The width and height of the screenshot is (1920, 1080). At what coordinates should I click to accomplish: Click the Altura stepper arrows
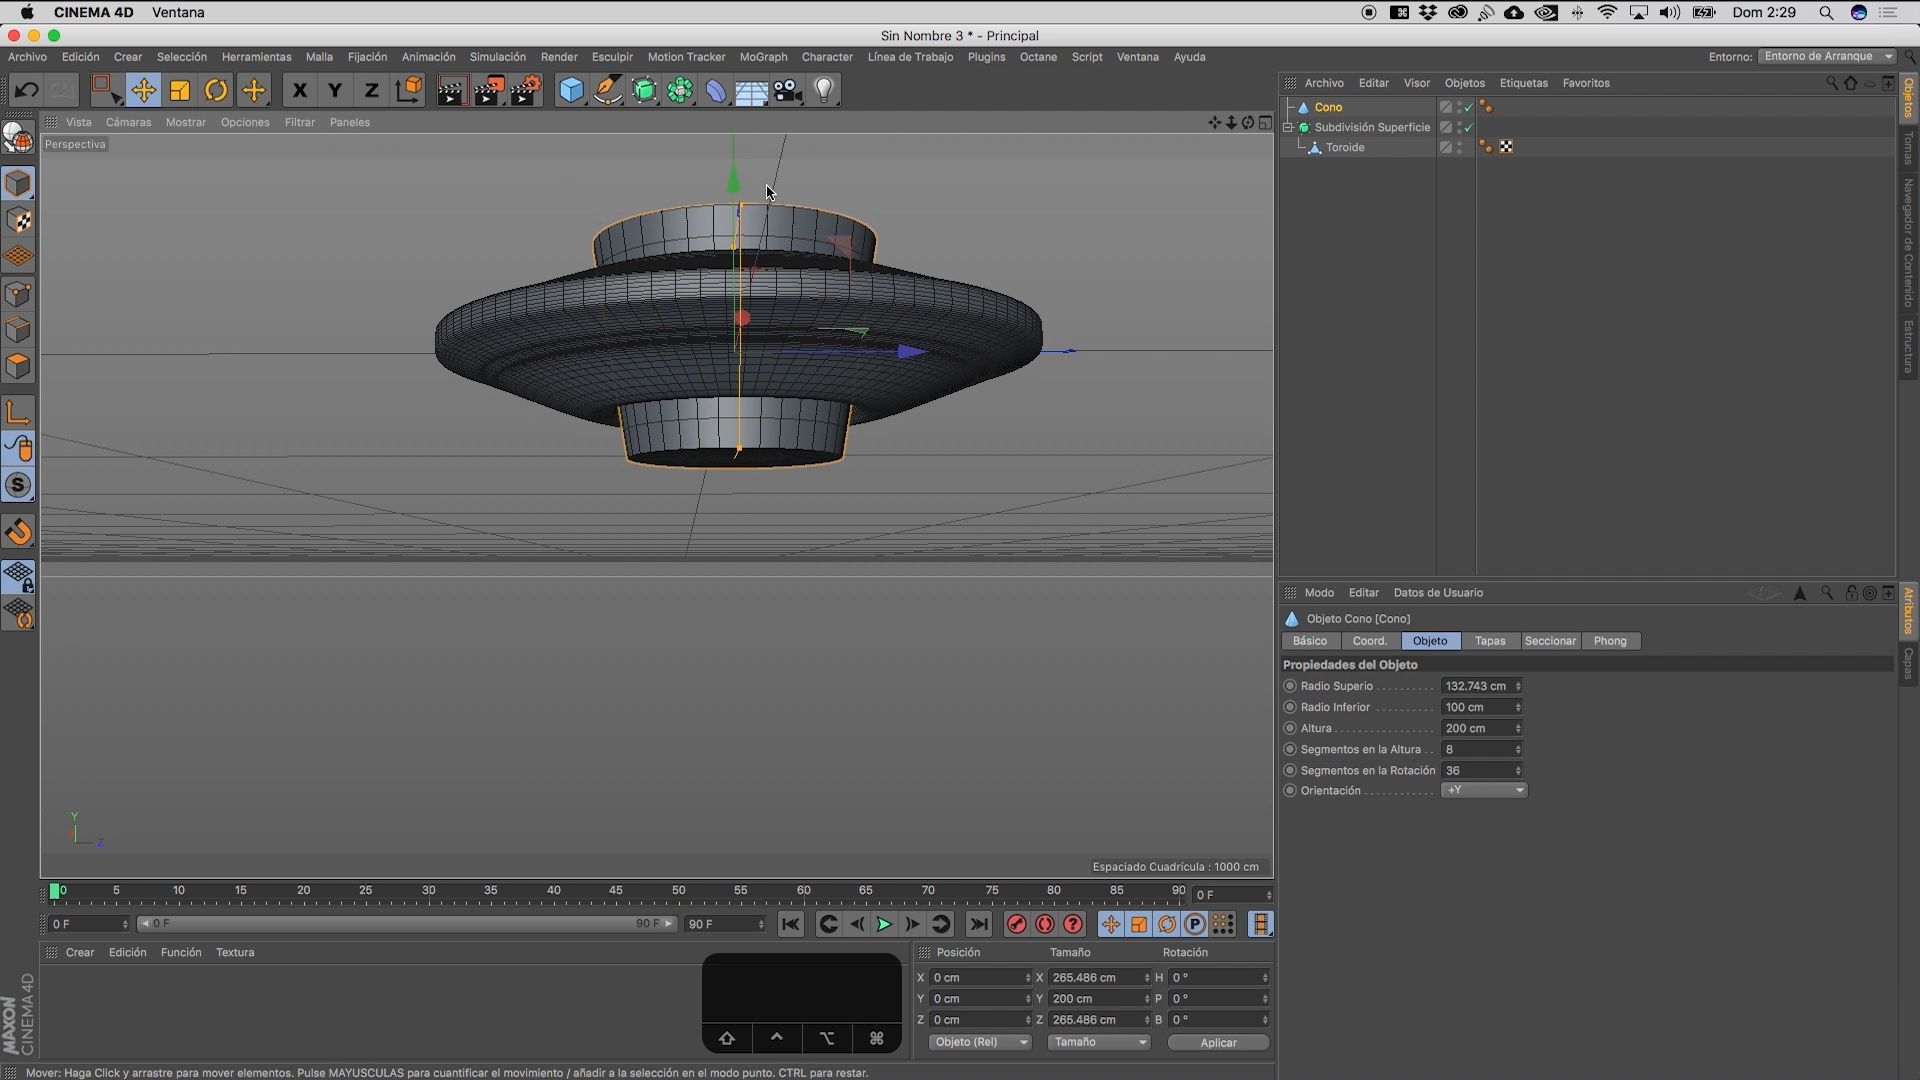tap(1518, 728)
